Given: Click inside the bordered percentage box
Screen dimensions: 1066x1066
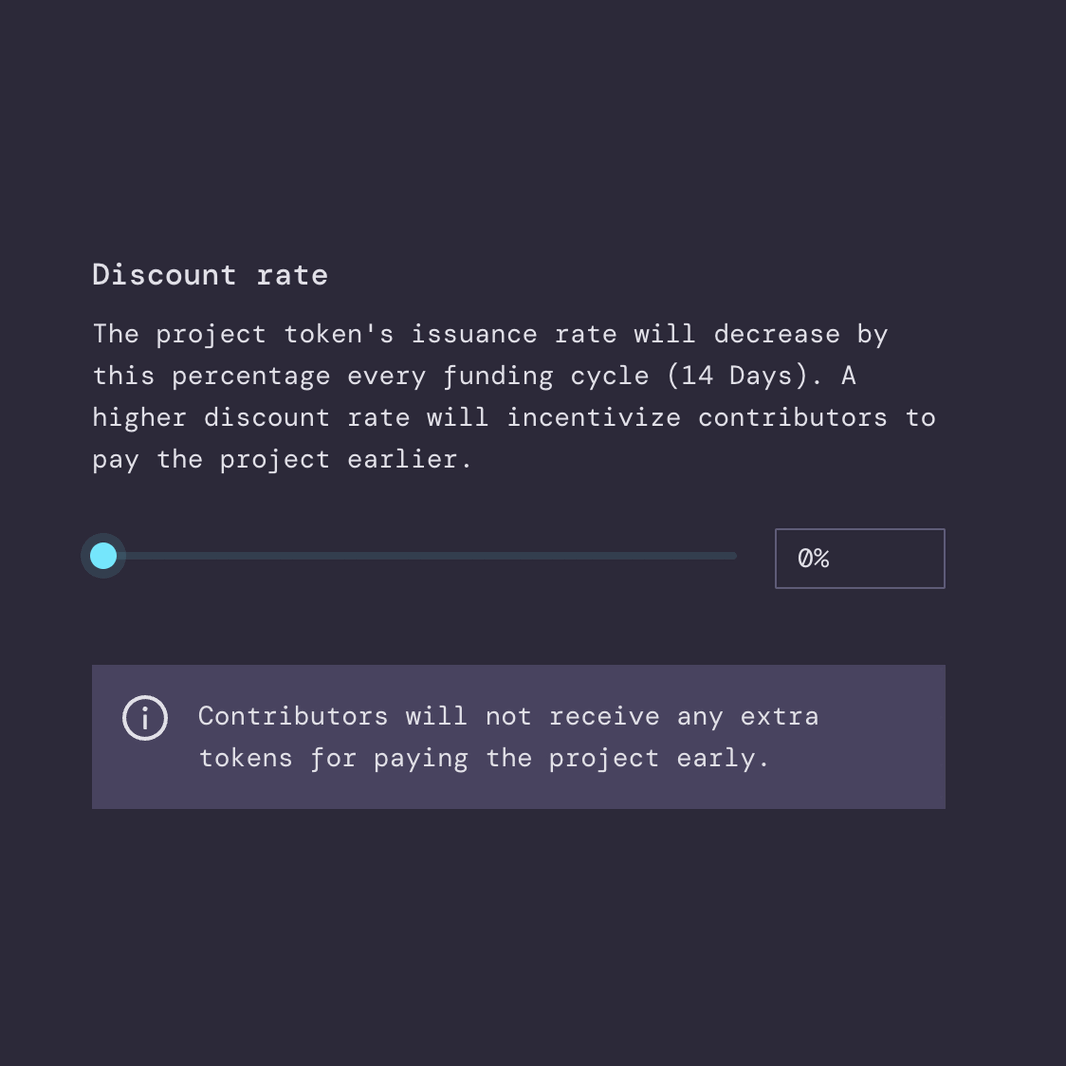Looking at the screenshot, I should [x=859, y=558].
